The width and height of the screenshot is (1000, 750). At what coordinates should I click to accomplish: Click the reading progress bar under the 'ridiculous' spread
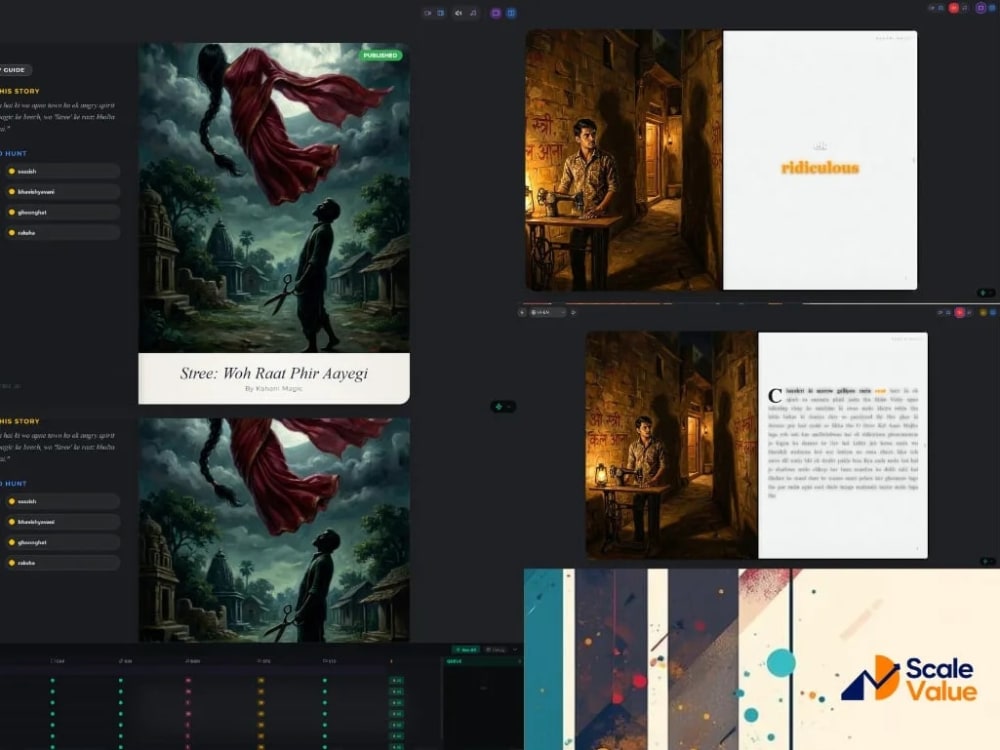click(759, 304)
